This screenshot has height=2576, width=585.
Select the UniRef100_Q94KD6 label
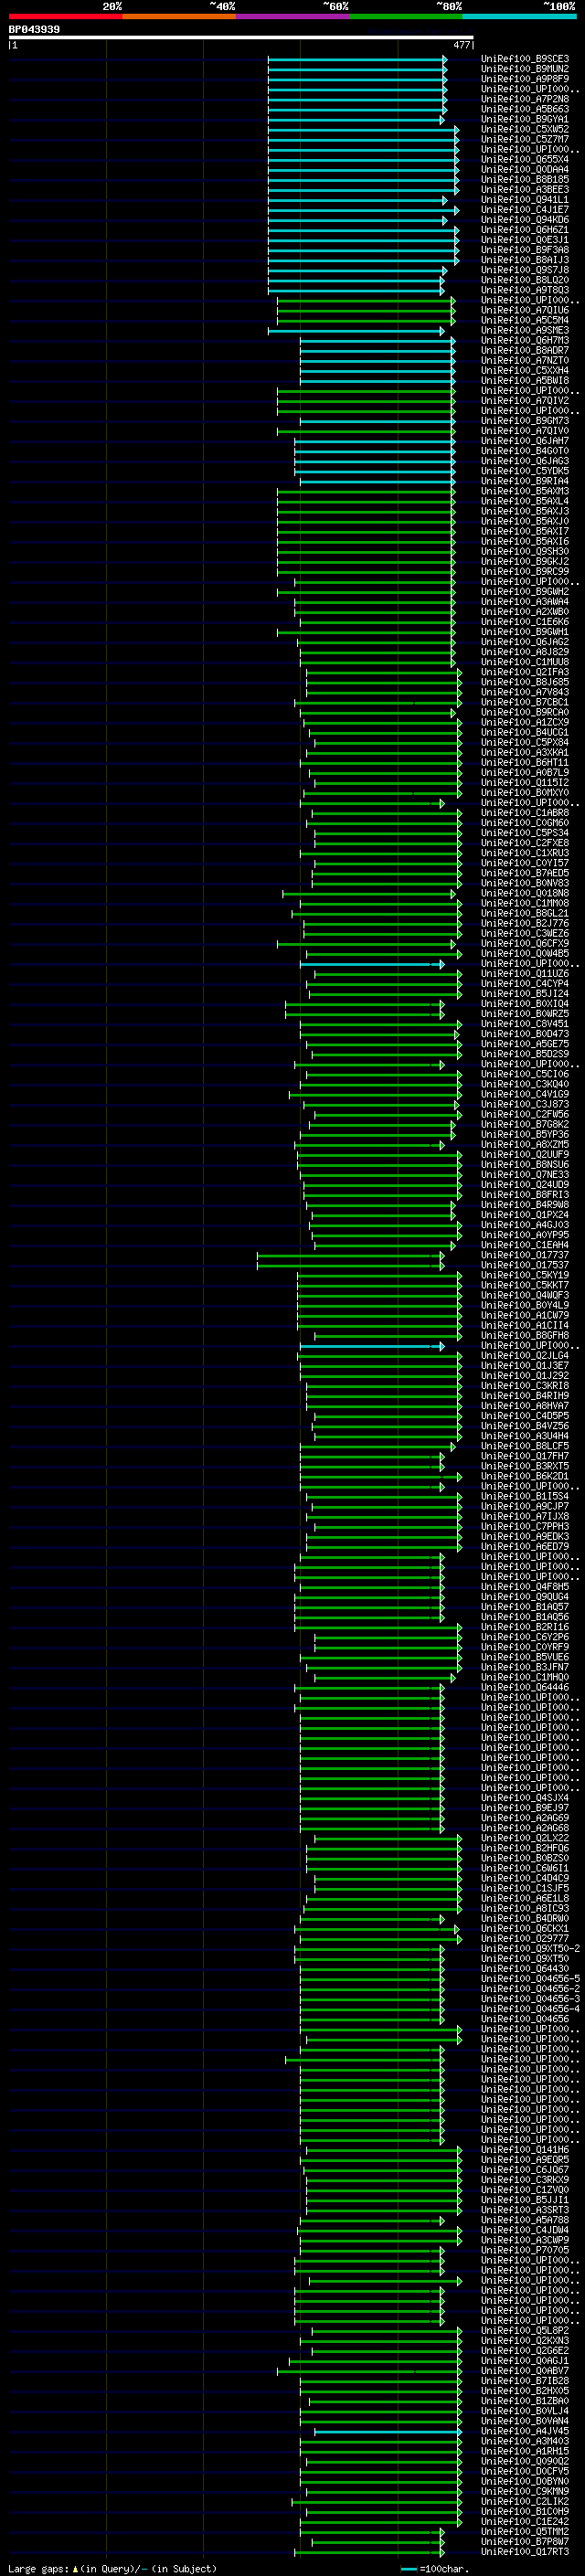[525, 220]
